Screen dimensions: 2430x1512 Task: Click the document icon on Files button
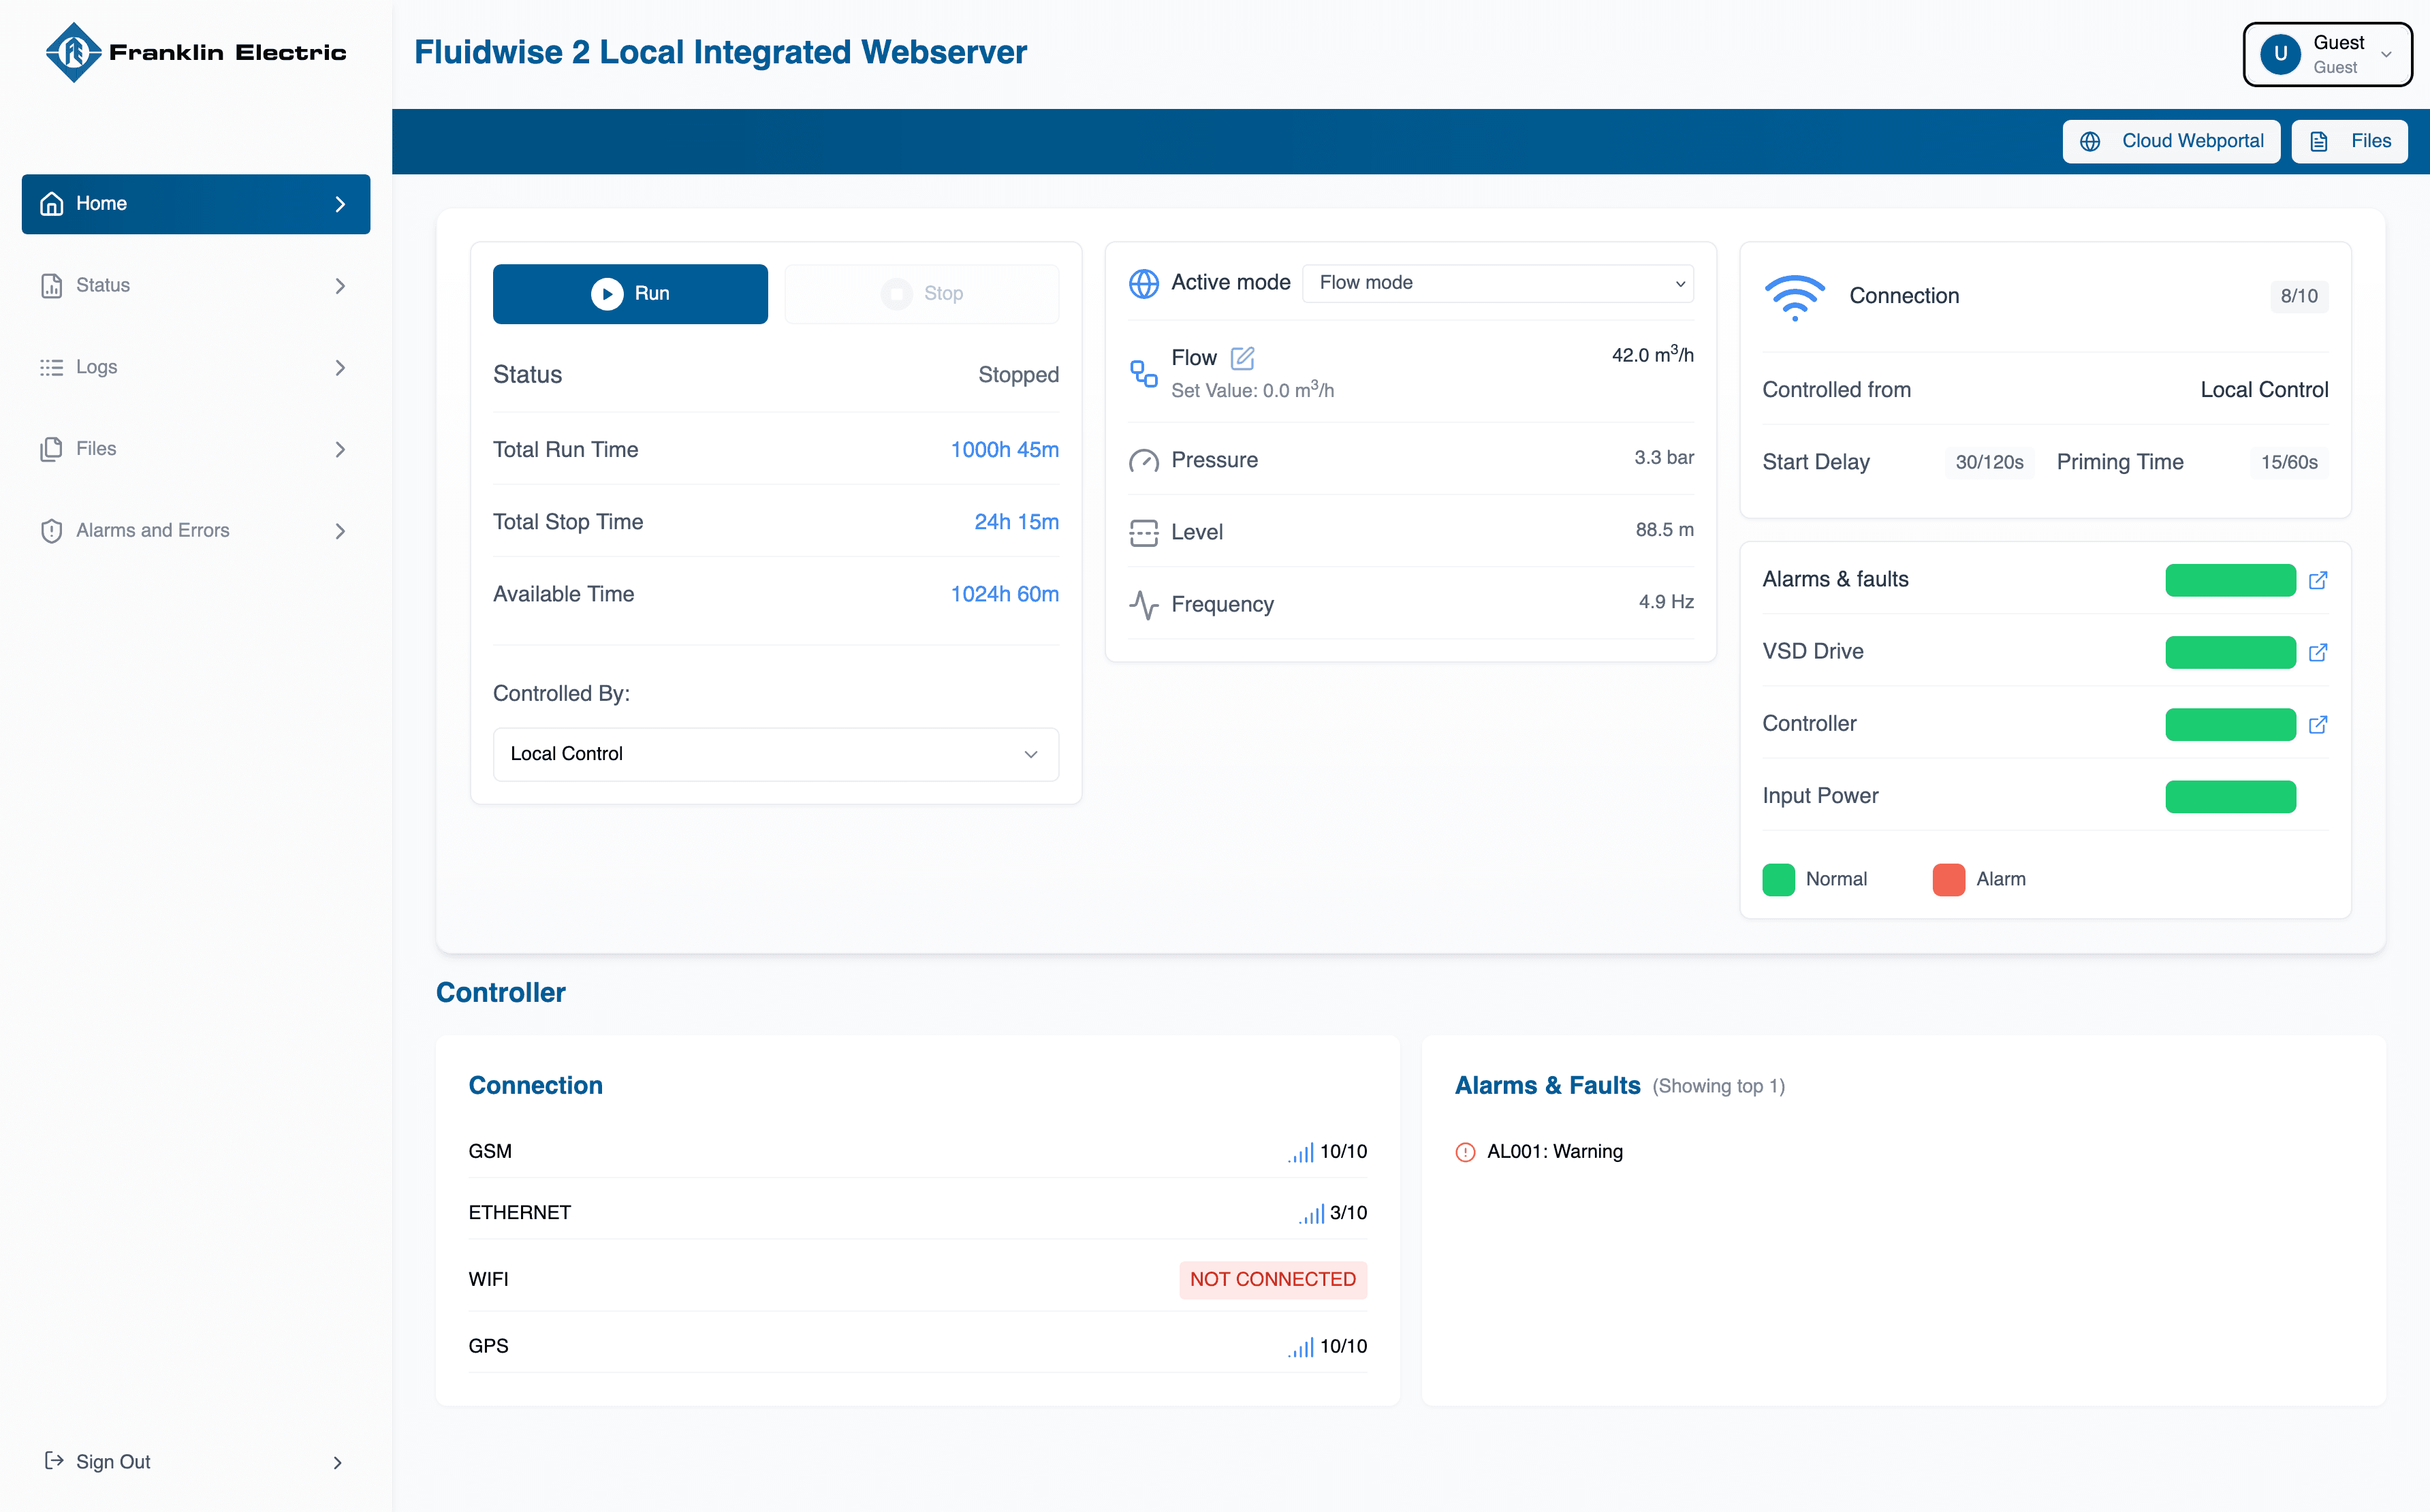pos(2319,142)
